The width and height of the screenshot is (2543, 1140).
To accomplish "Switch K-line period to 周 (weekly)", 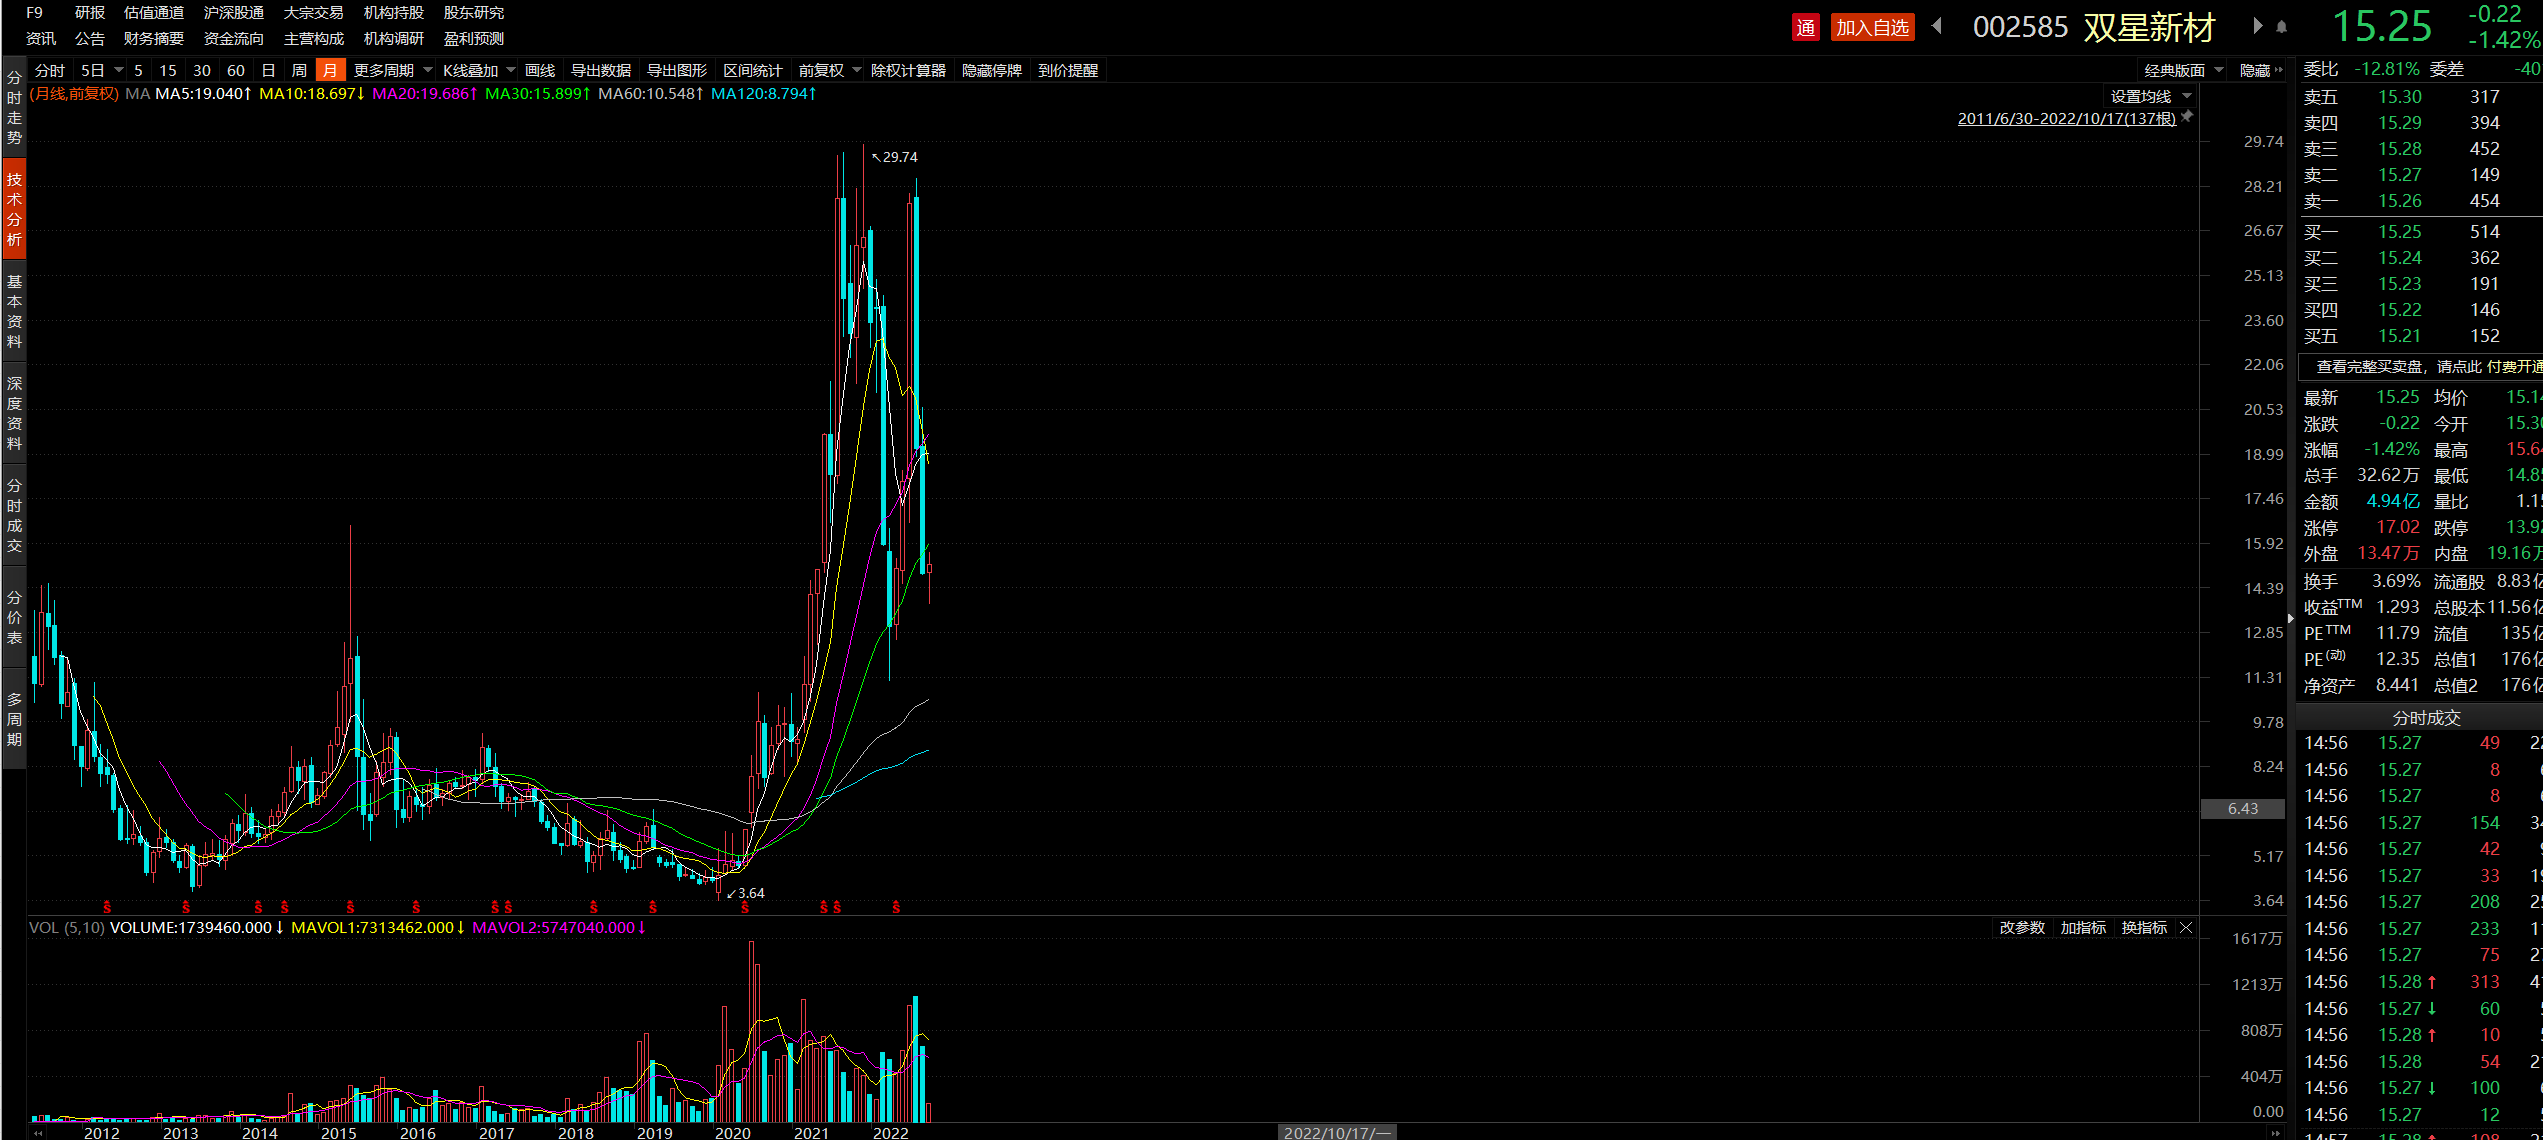I will click(x=298, y=70).
